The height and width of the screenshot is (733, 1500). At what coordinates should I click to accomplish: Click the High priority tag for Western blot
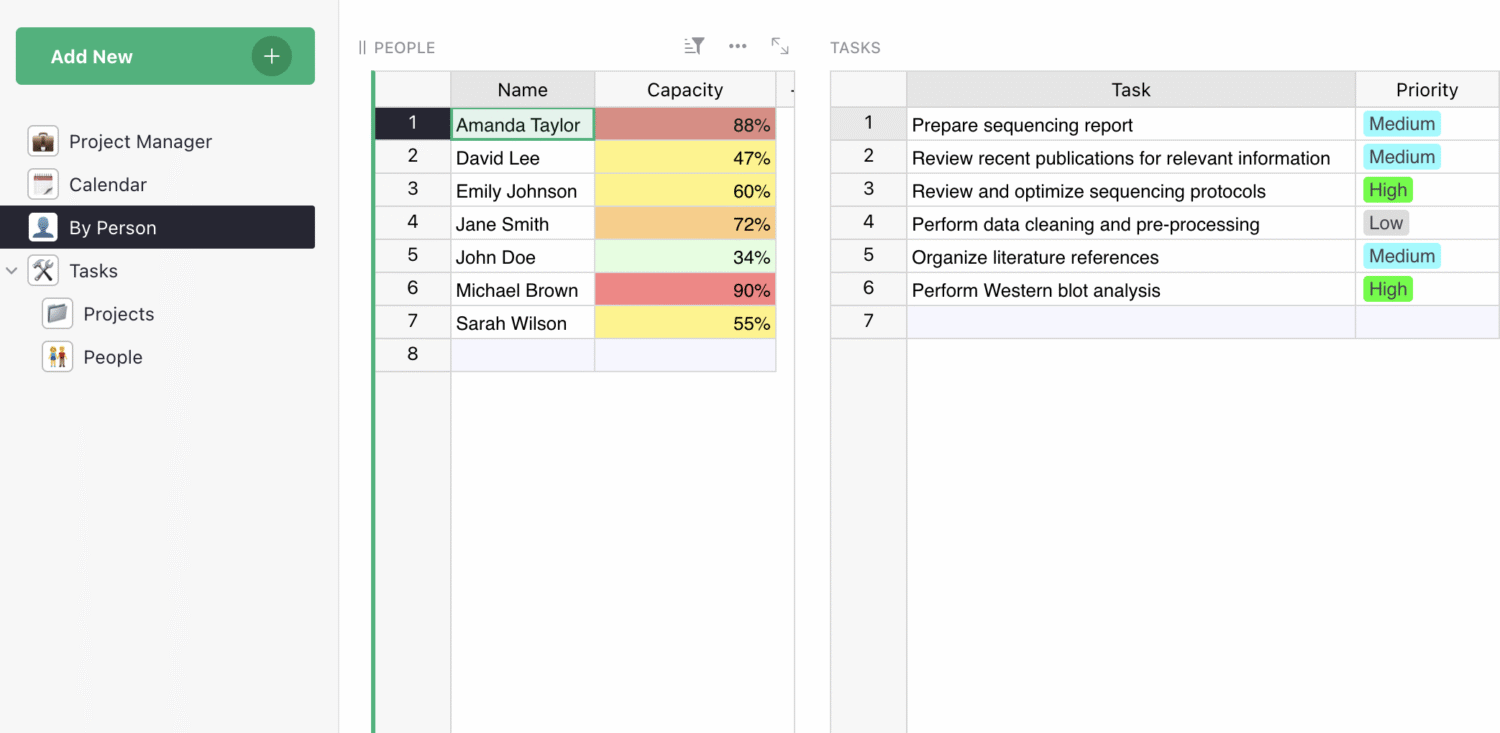pyautogui.click(x=1388, y=290)
